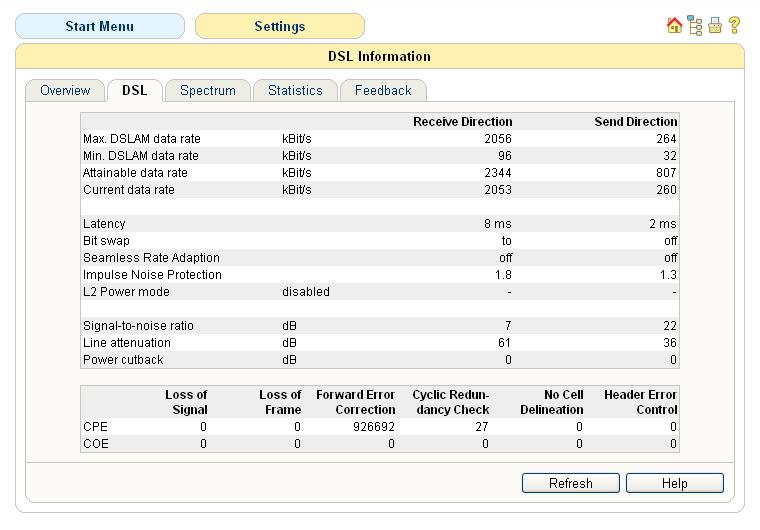
Task: Click the printer icon
Action: [715, 25]
